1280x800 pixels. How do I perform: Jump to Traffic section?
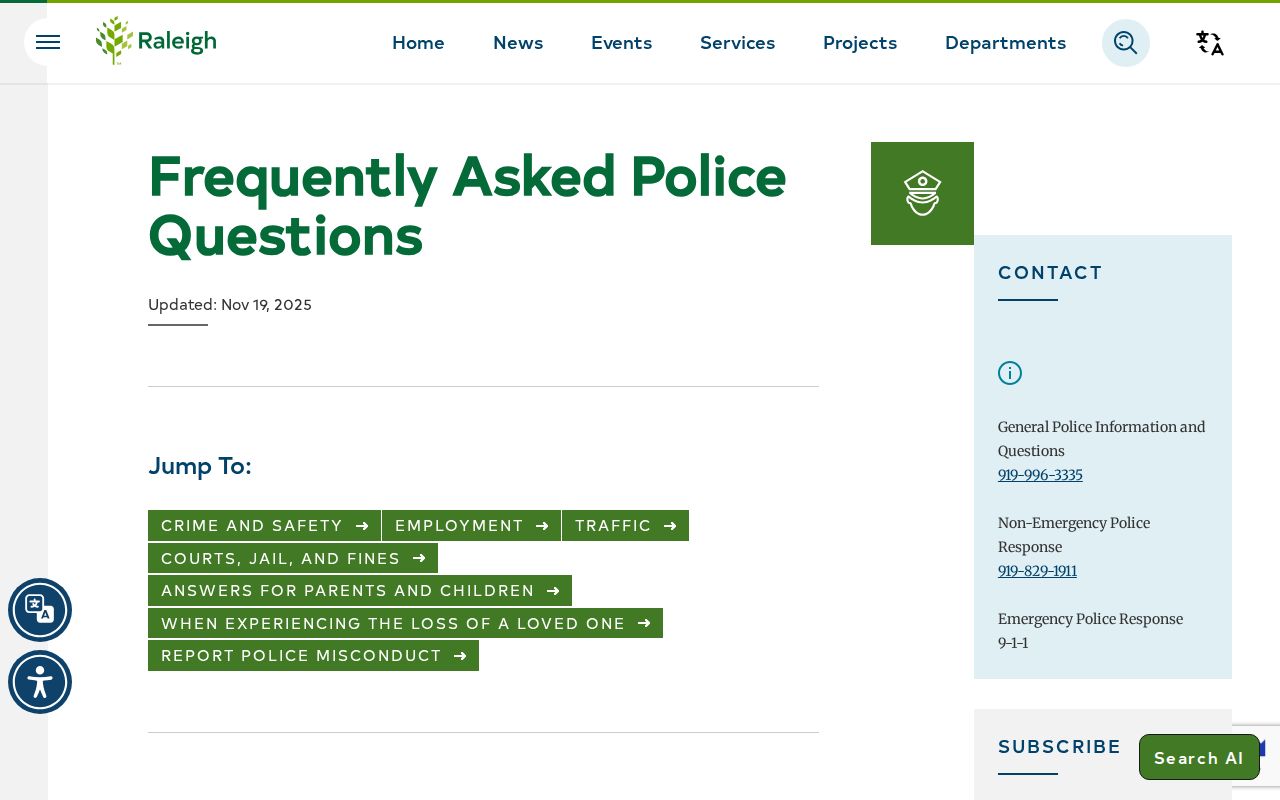pos(625,526)
